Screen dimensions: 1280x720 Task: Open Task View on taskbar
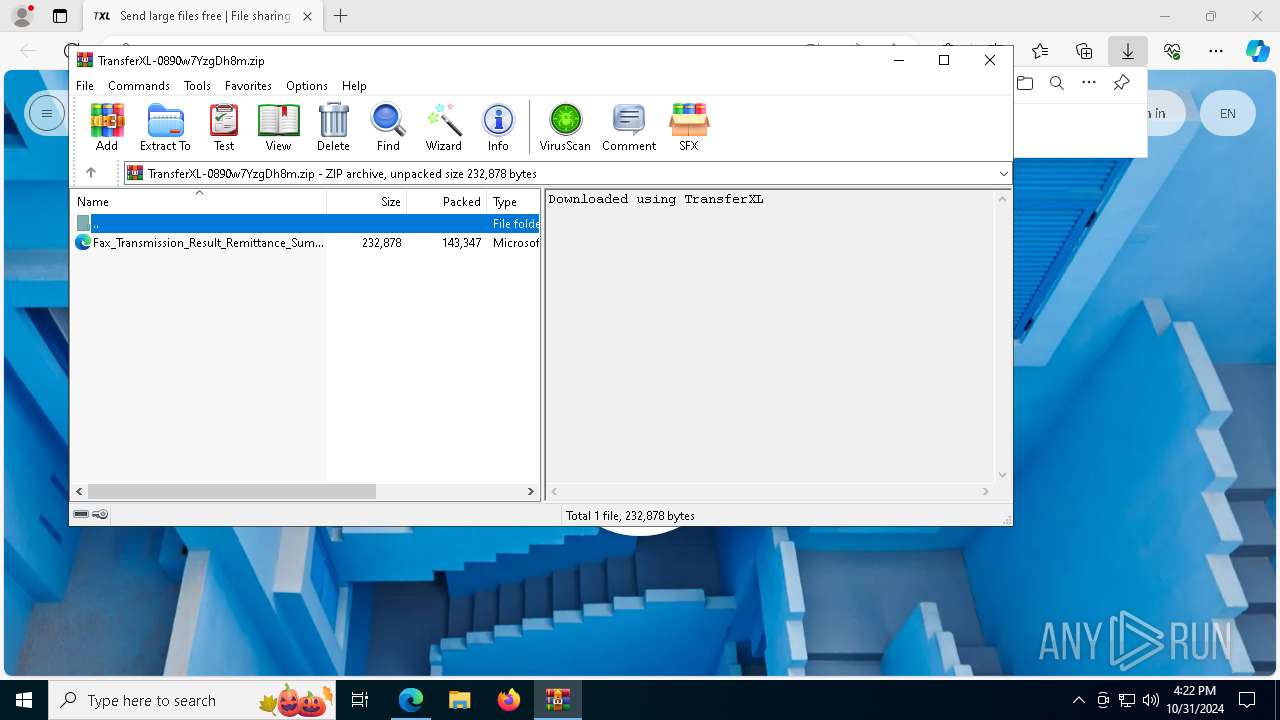(x=361, y=700)
